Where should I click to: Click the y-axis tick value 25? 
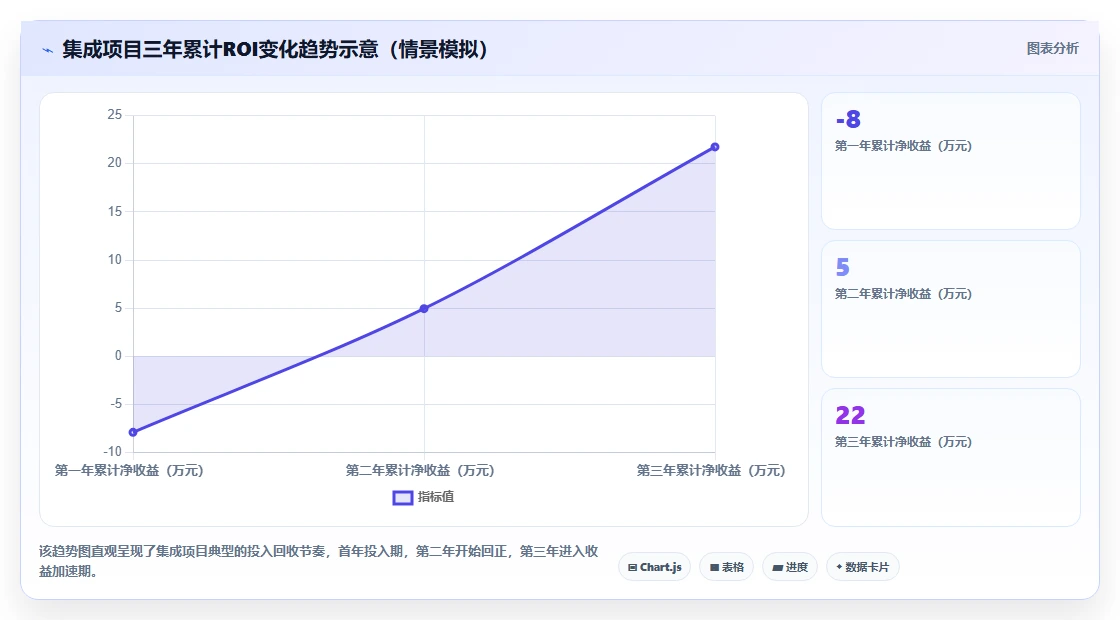point(115,115)
